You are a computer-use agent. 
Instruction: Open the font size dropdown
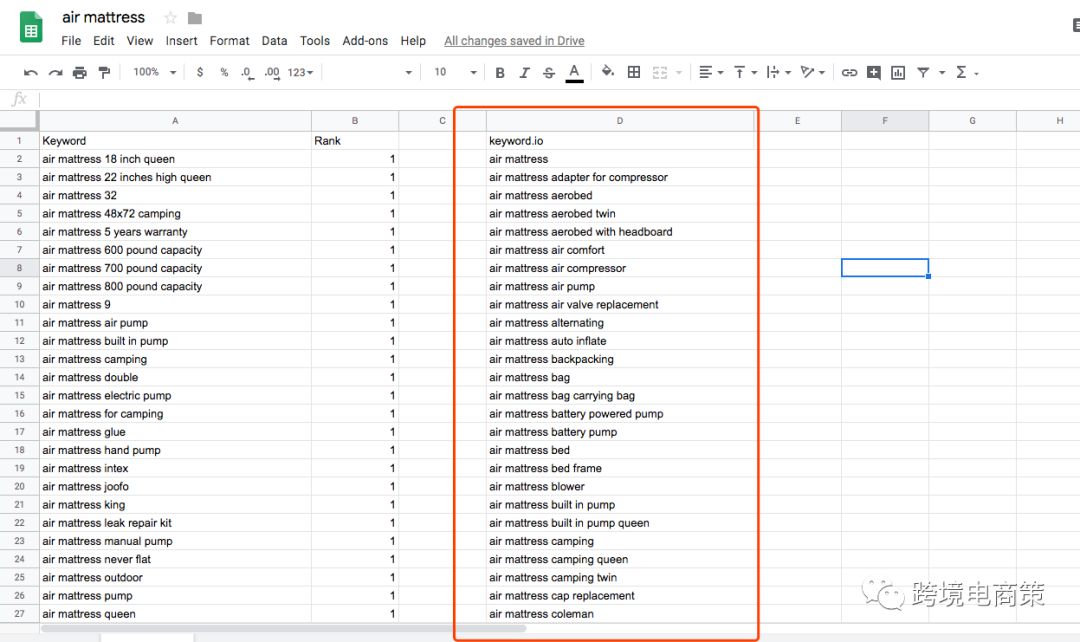click(x=455, y=73)
